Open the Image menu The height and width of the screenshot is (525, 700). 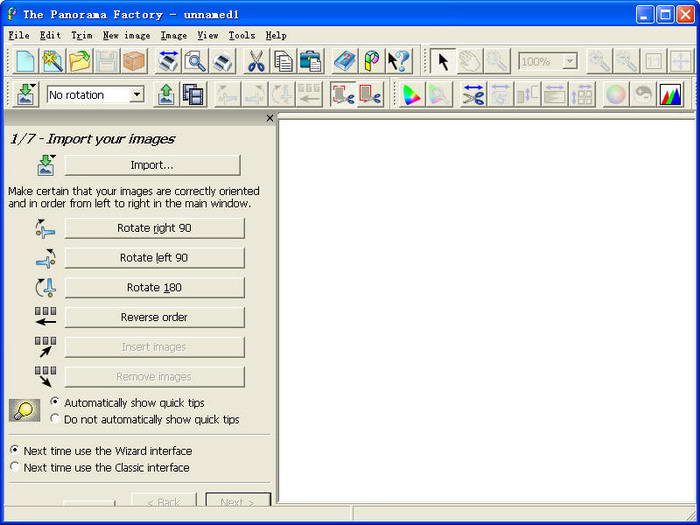[x=174, y=35]
